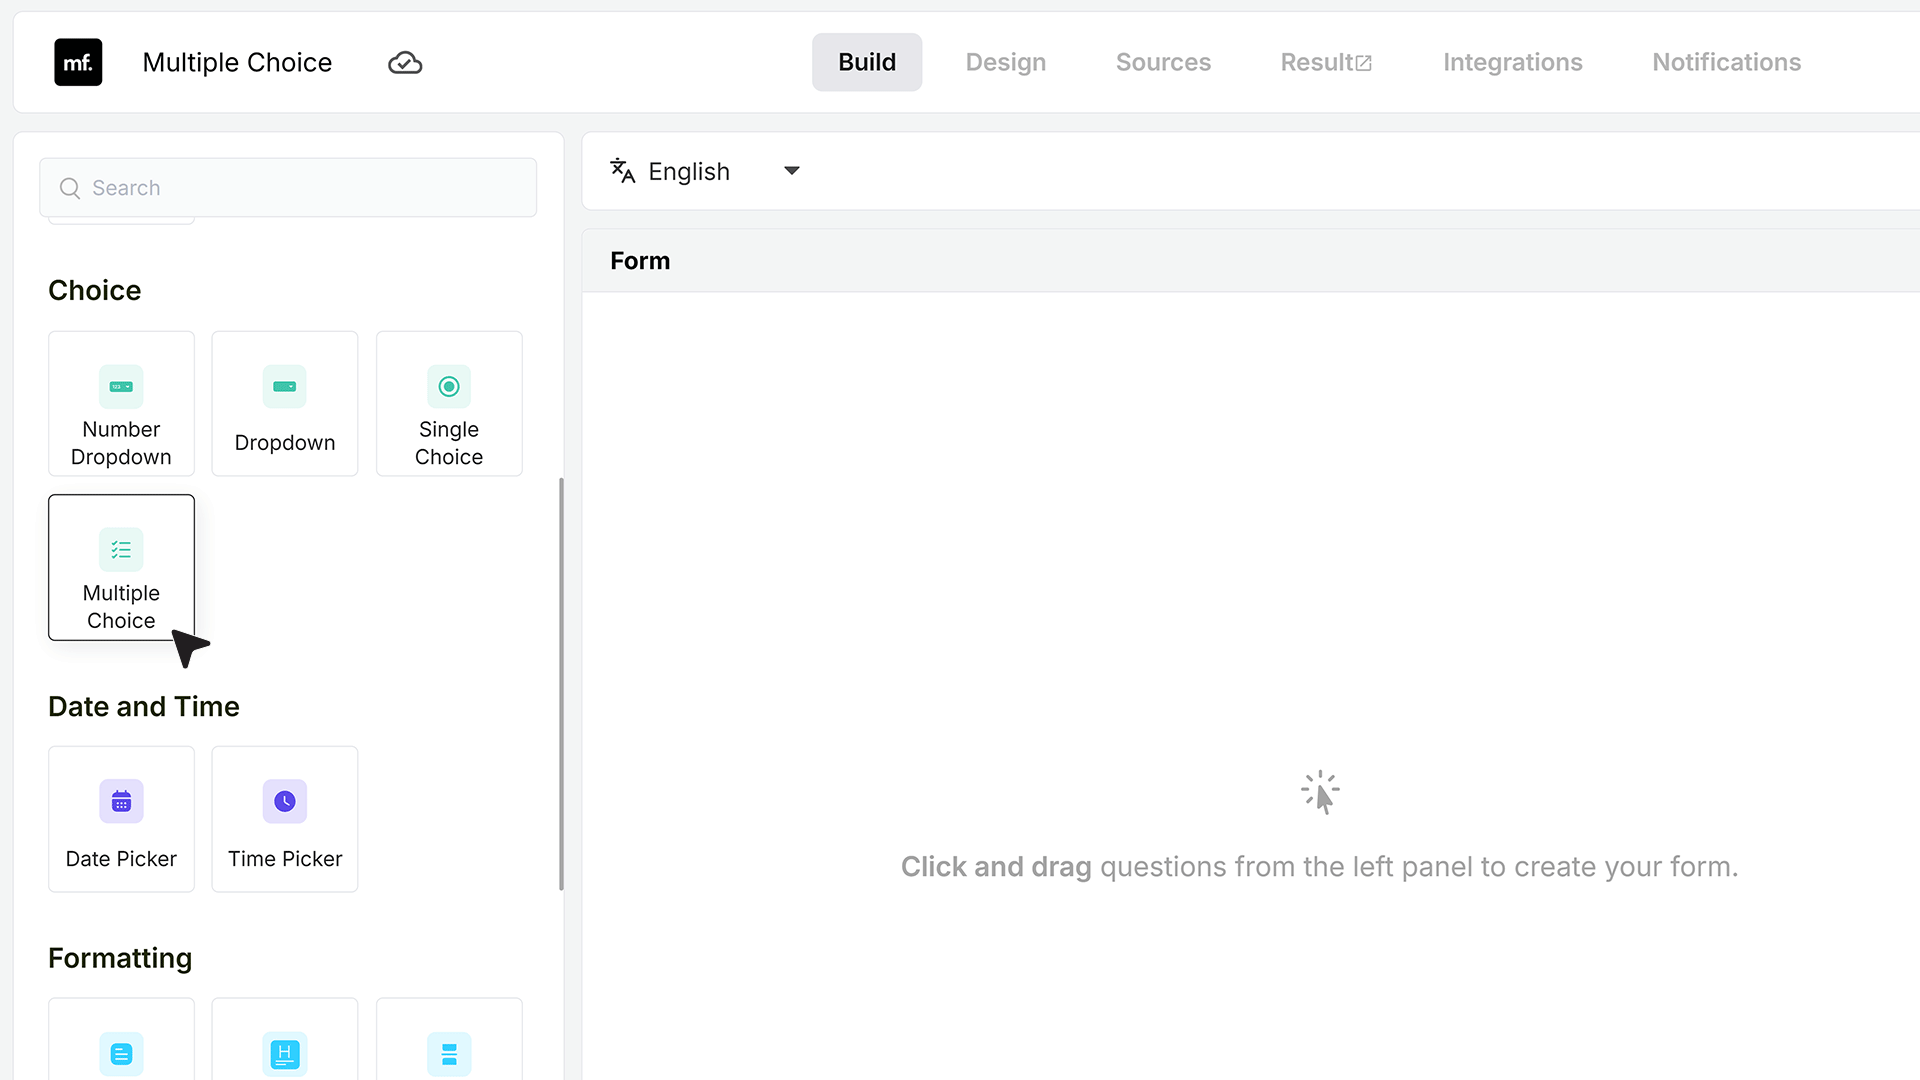Select the Date Picker question type
The height and width of the screenshot is (1080, 1920).
[121, 819]
